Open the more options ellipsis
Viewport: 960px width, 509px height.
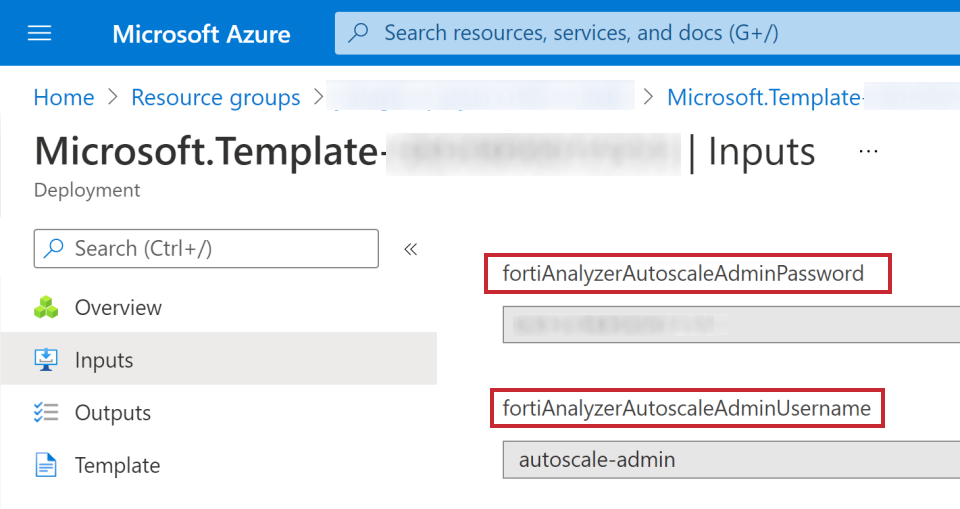click(868, 152)
